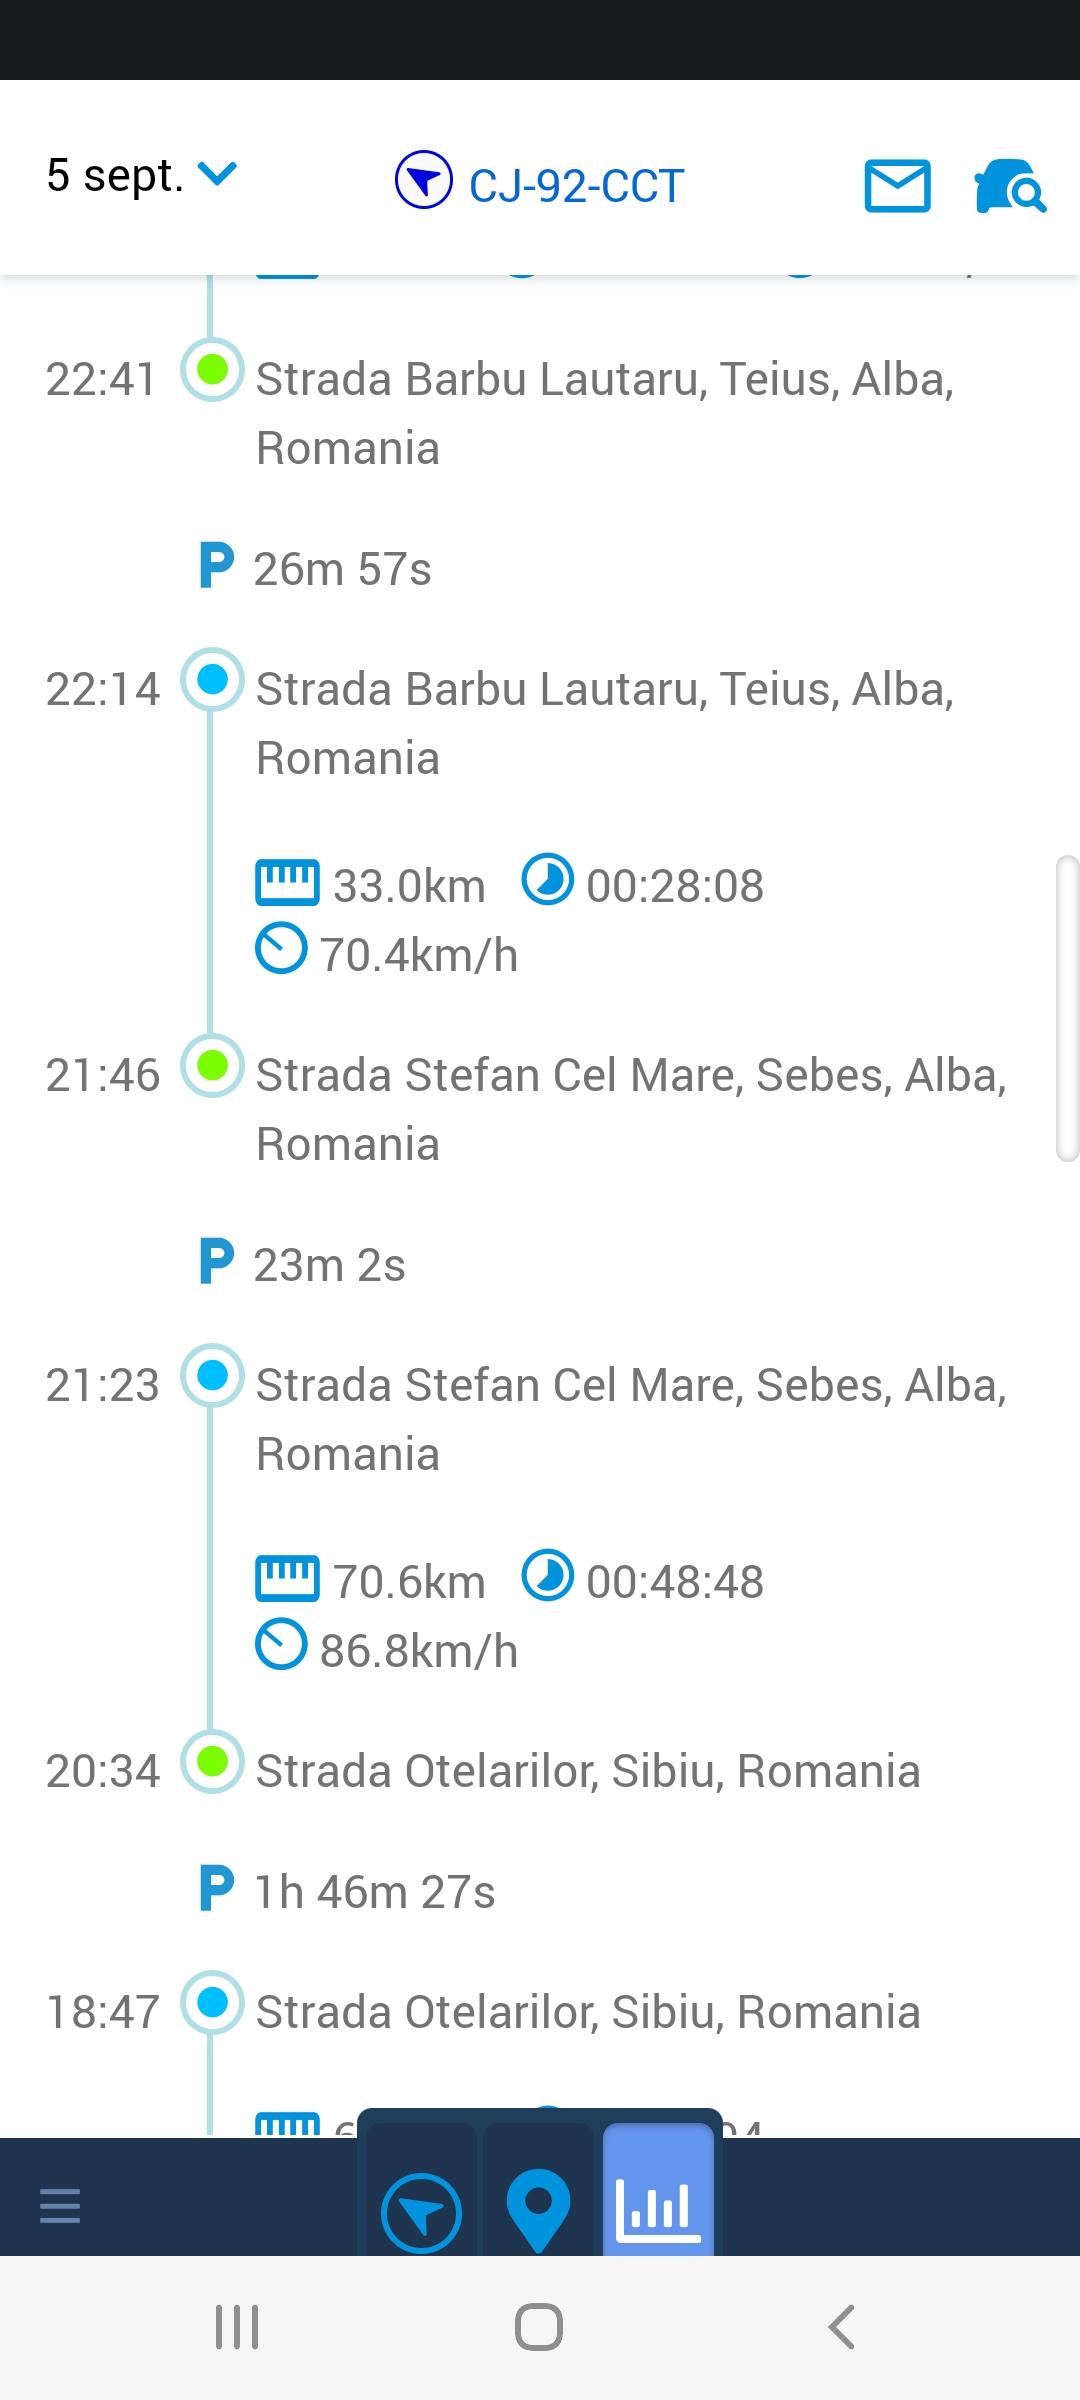
Task: Tap the 18:47 blue timeline marker
Action: point(212,2003)
